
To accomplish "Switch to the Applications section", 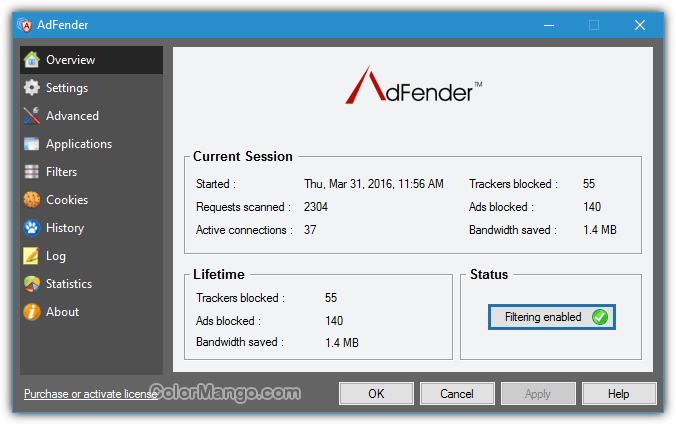I will (x=91, y=144).
